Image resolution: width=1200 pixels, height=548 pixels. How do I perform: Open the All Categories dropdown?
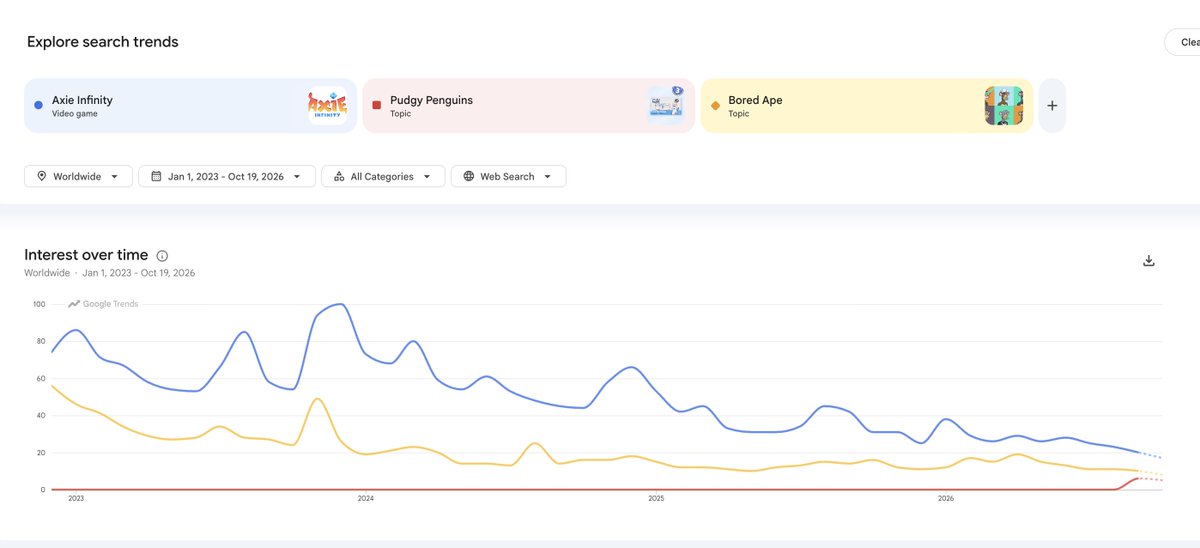[x=383, y=176]
